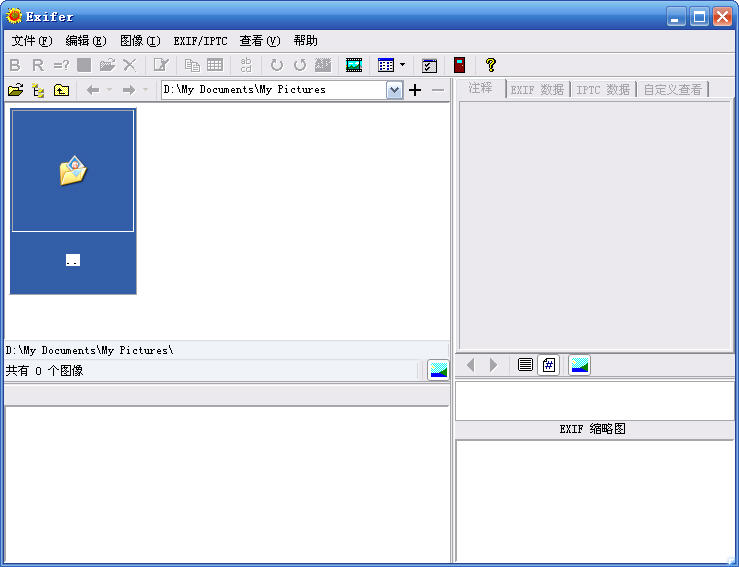739x567 pixels.
Task: Switch to the EXIF 数据 tab
Action: click(537, 90)
